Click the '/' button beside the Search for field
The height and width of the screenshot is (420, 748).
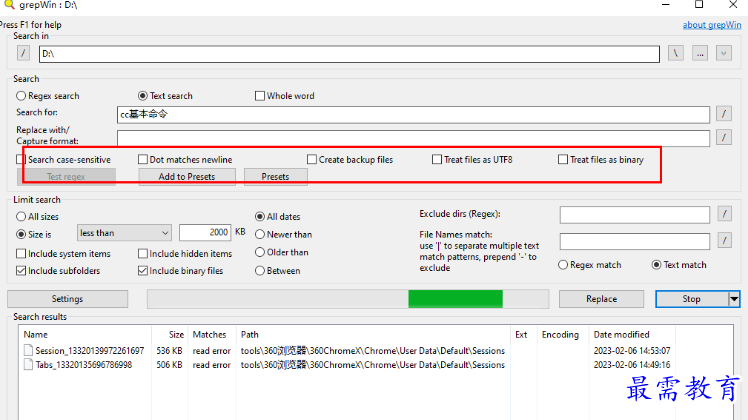click(725, 114)
